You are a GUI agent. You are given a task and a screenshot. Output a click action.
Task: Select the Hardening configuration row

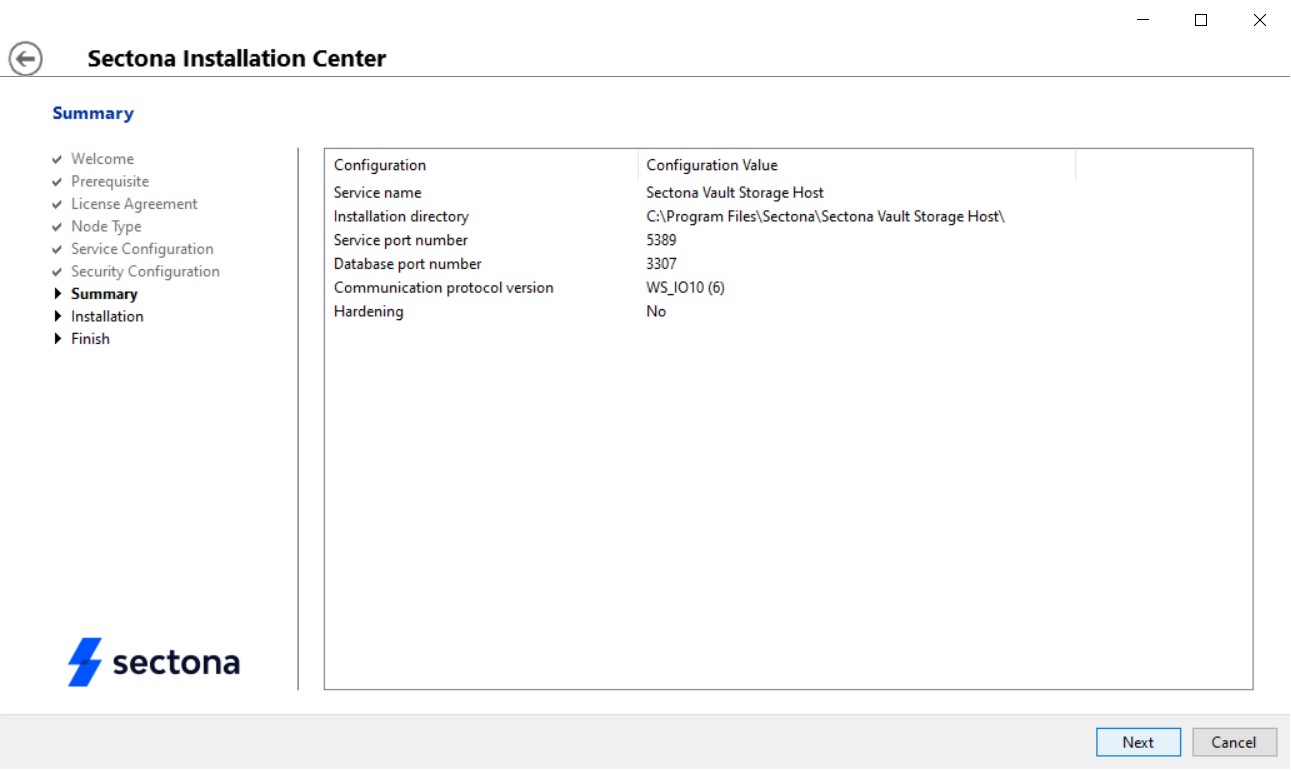(x=369, y=312)
